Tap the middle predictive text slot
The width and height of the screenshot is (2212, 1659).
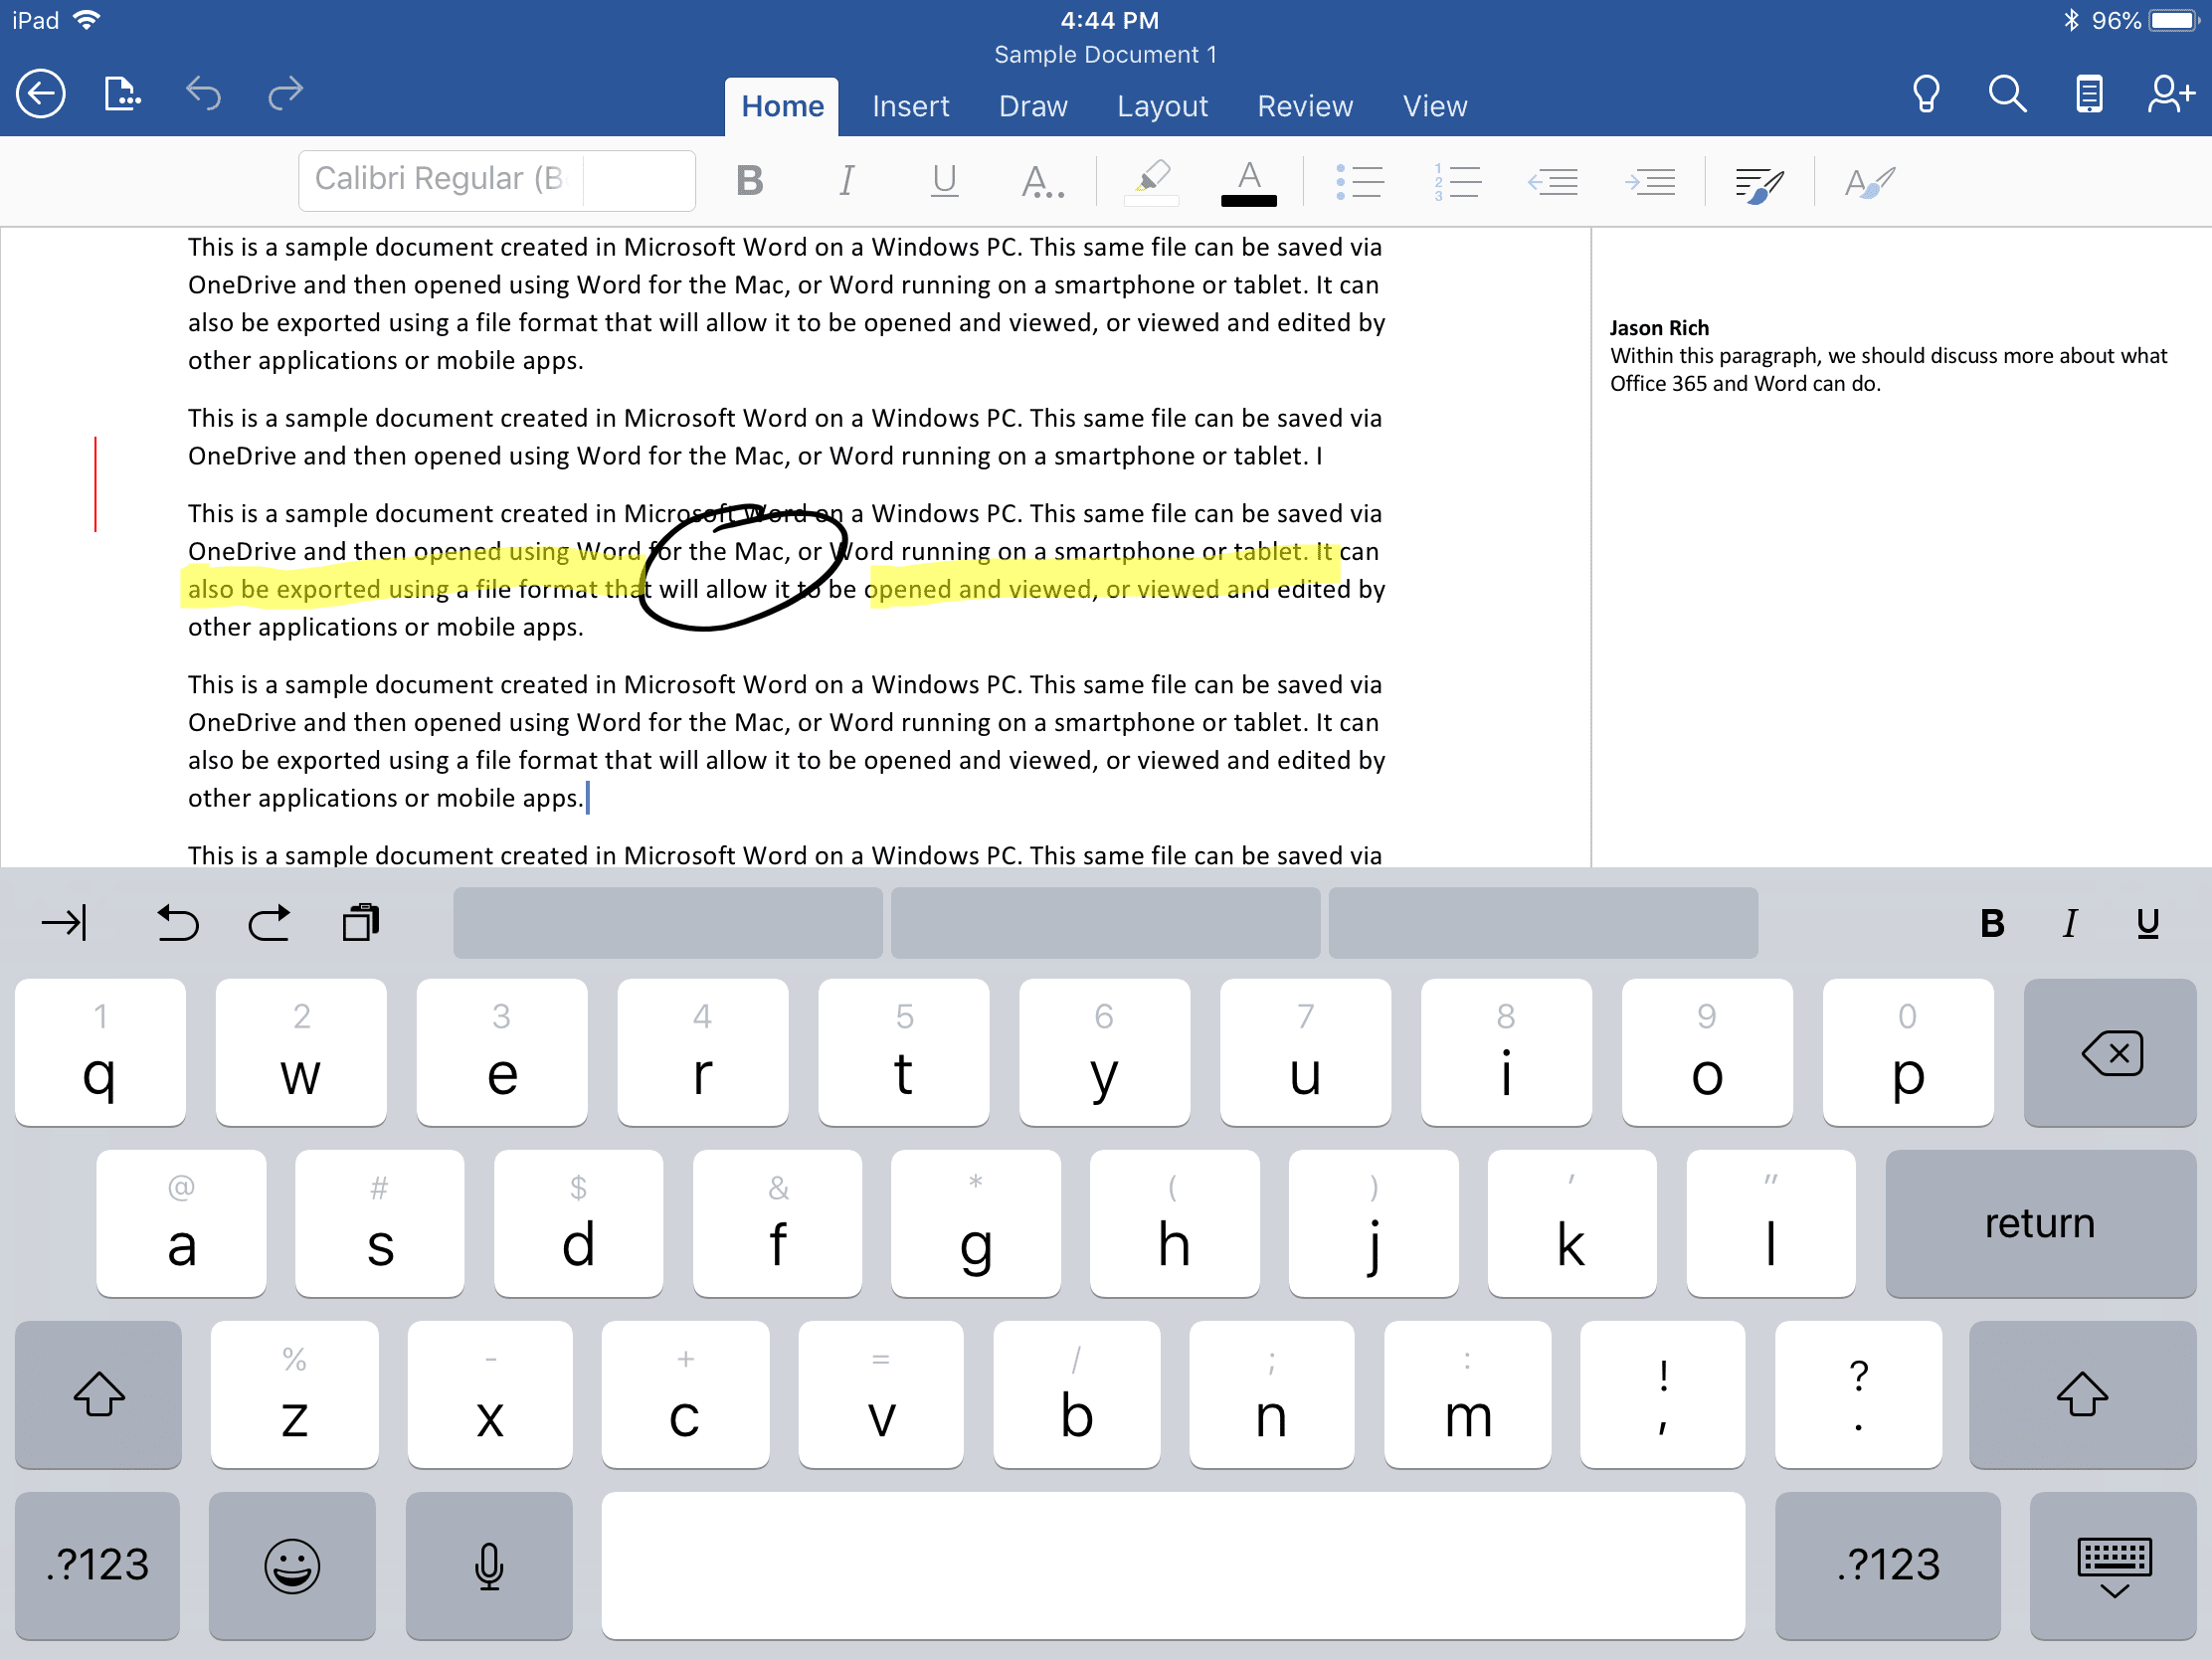pos(1105,922)
